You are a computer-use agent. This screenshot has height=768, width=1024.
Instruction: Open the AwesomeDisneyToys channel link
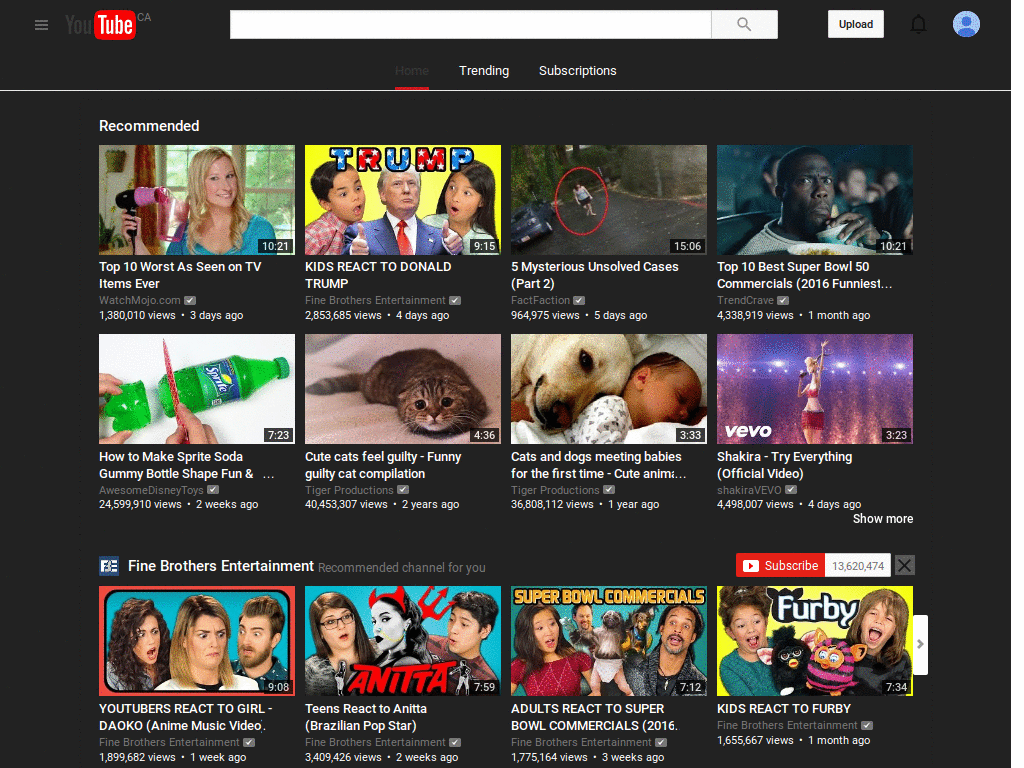pos(152,490)
